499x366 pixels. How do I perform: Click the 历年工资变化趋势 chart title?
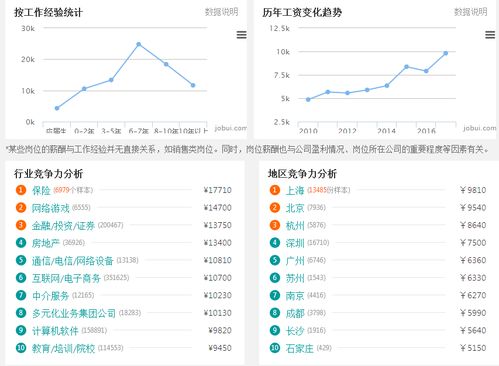(x=302, y=12)
